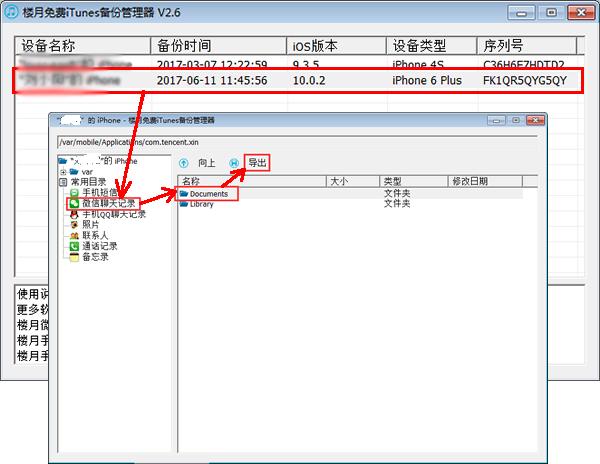Click the 名称 column header

click(x=252, y=181)
